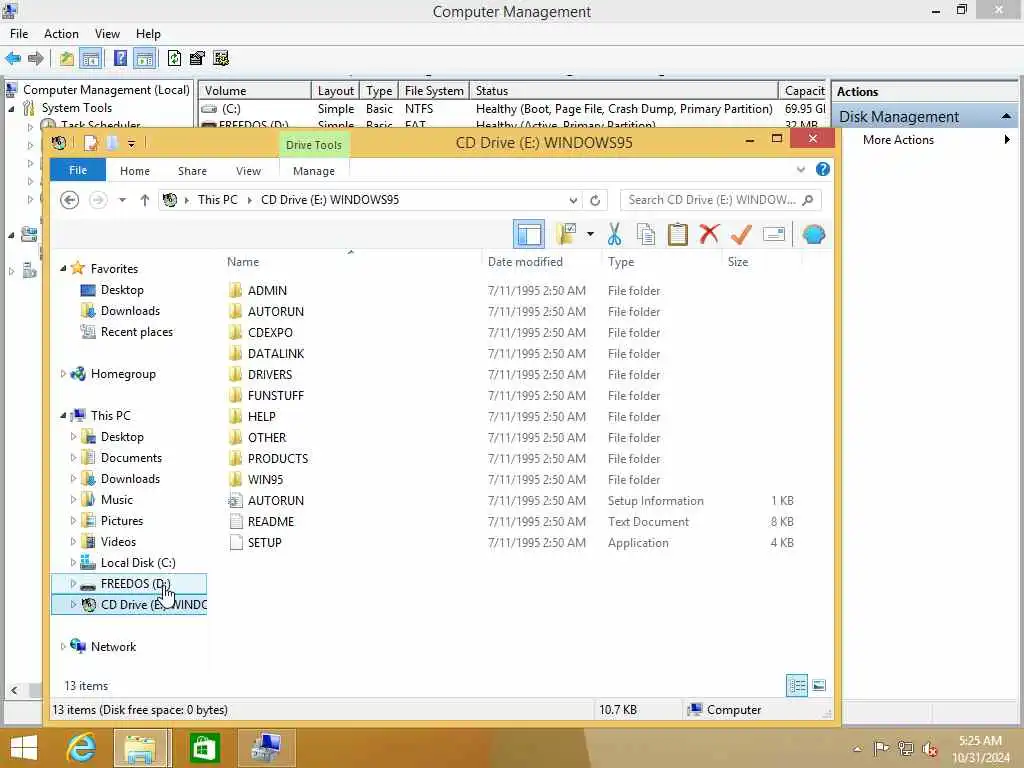Sort by Date modified column header
The height and width of the screenshot is (768, 1024).
(x=525, y=262)
